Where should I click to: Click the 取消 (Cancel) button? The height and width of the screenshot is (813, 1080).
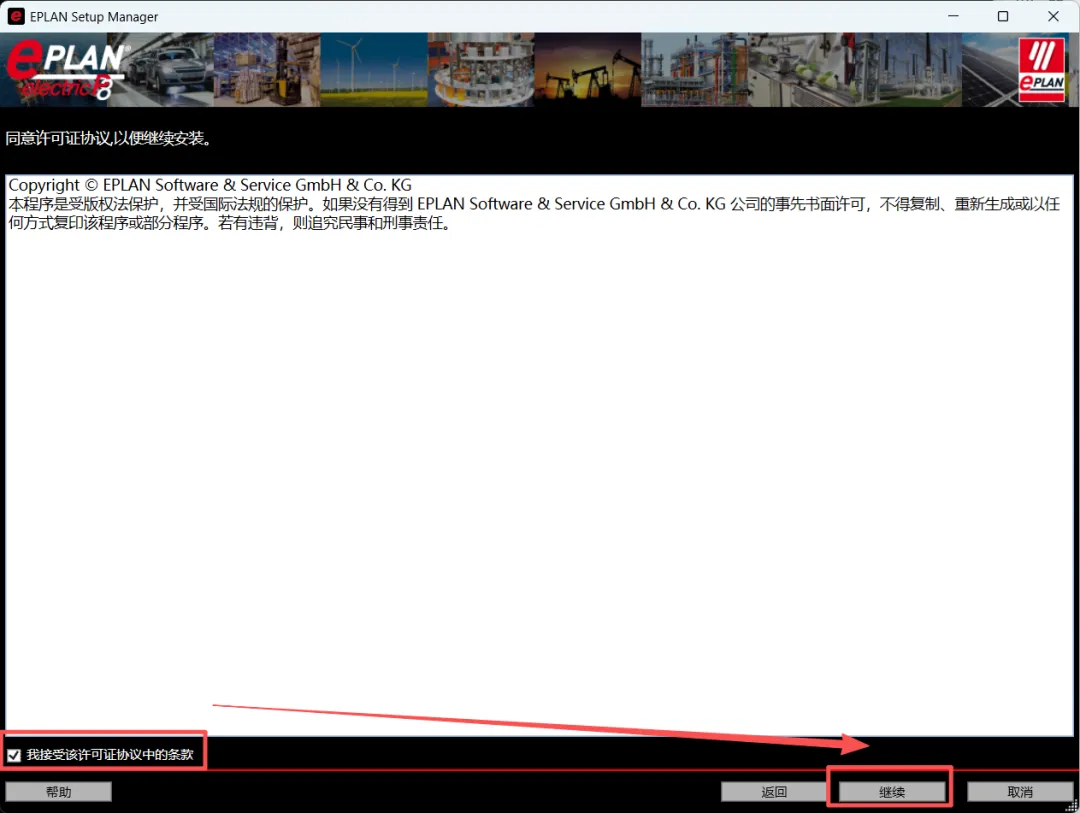click(x=1019, y=792)
